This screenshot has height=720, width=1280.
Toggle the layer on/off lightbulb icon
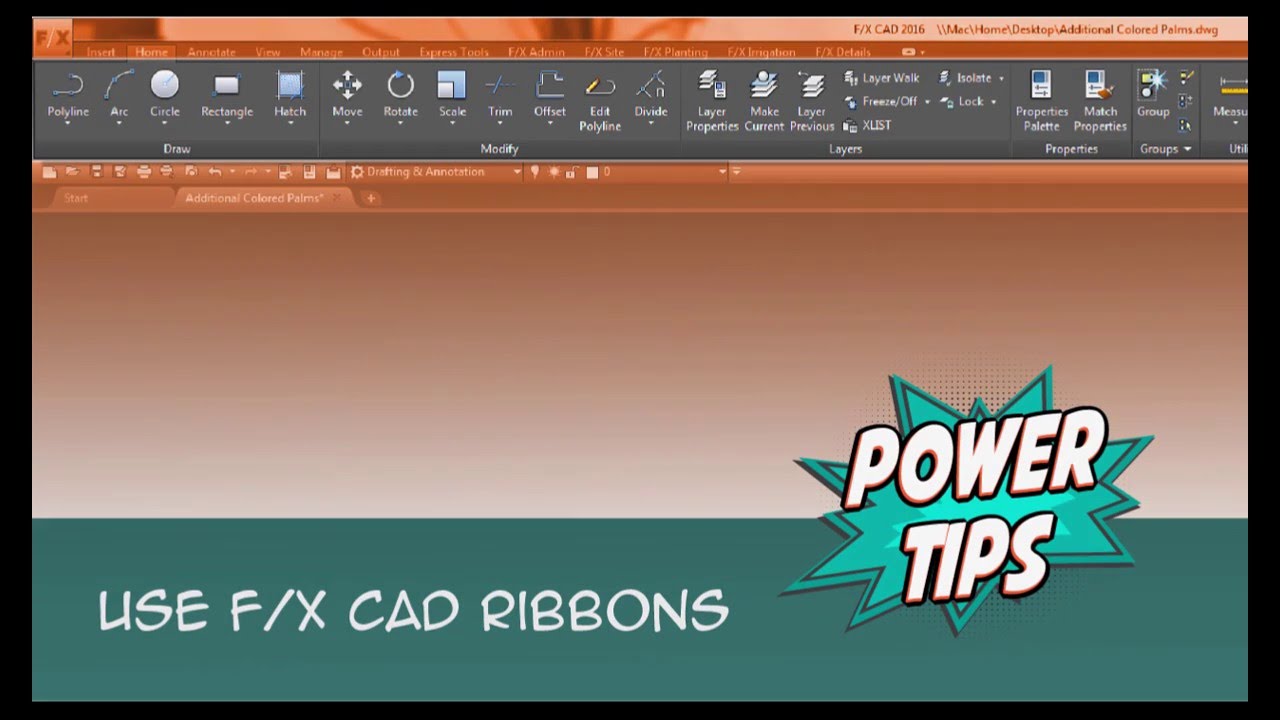535,172
